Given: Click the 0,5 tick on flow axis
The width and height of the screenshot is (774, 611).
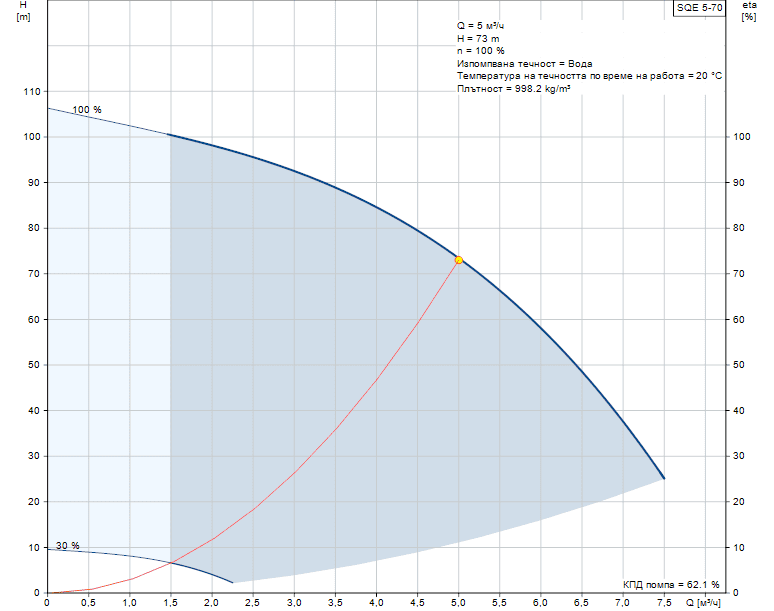Looking at the screenshot, I should click(x=88, y=603).
